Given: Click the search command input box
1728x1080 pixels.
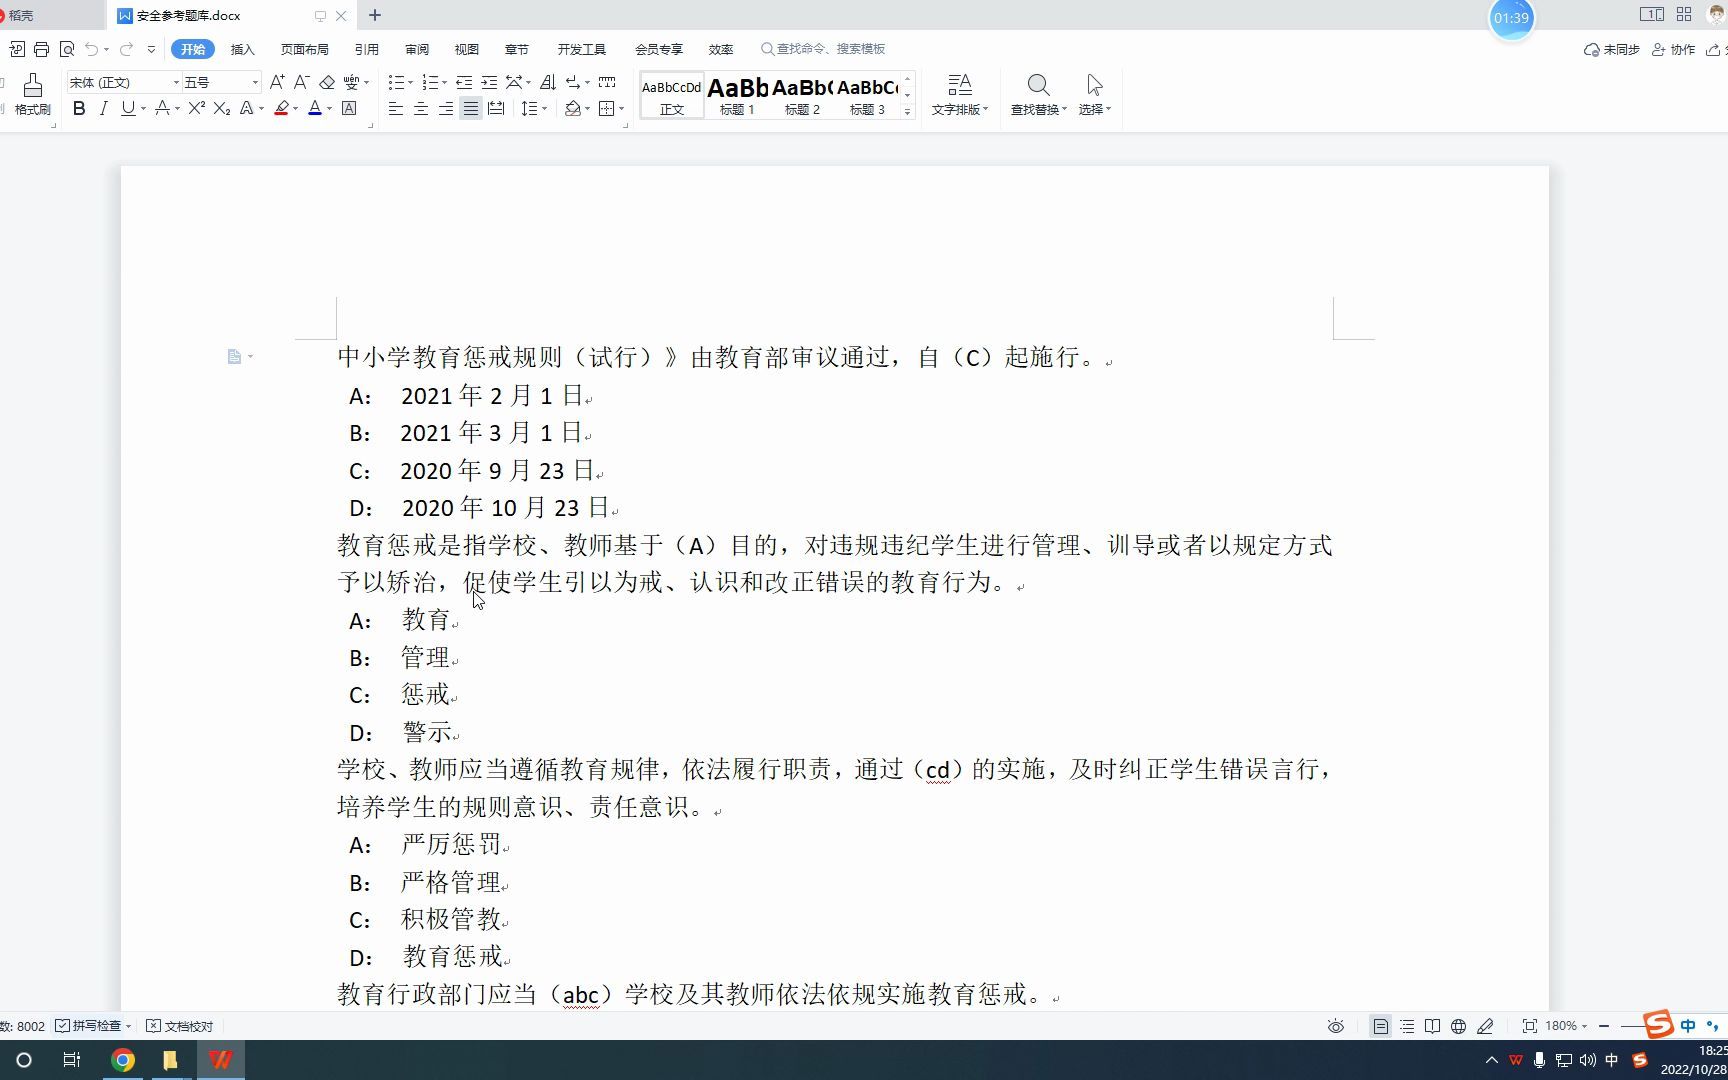Looking at the screenshot, I should click(823, 49).
